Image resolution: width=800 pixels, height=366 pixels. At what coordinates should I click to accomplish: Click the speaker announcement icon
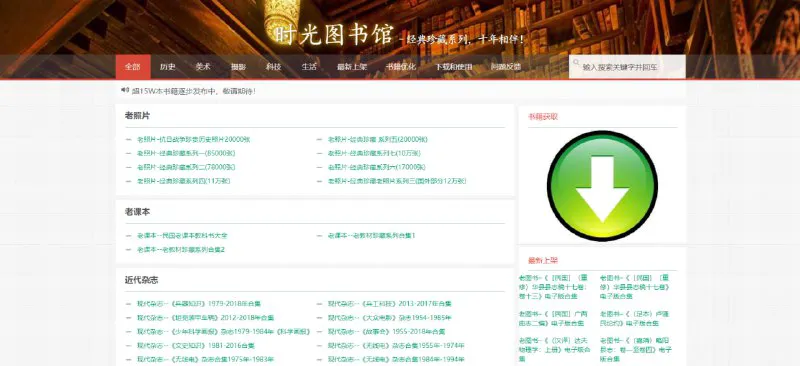(124, 90)
